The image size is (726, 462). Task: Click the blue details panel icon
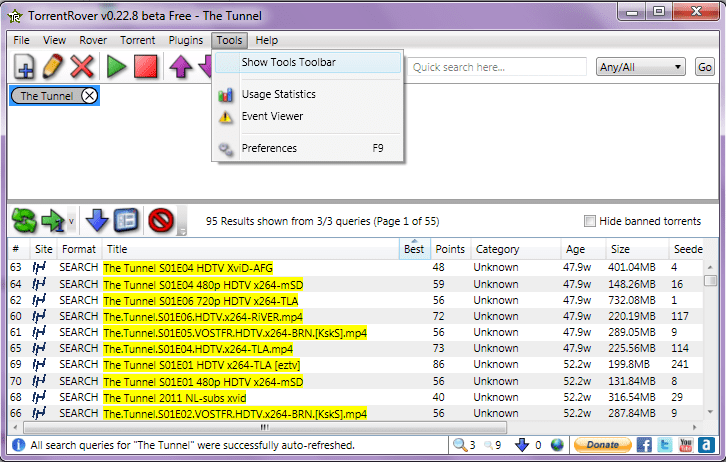click(126, 220)
